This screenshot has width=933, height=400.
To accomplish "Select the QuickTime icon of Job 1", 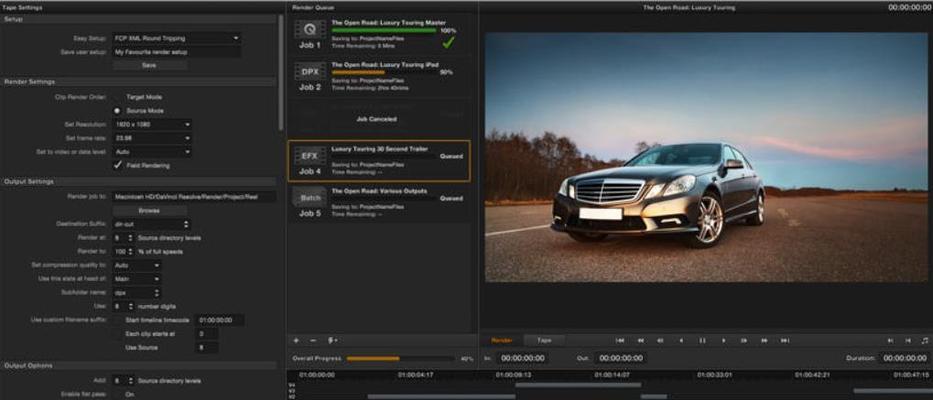I will (310, 29).
